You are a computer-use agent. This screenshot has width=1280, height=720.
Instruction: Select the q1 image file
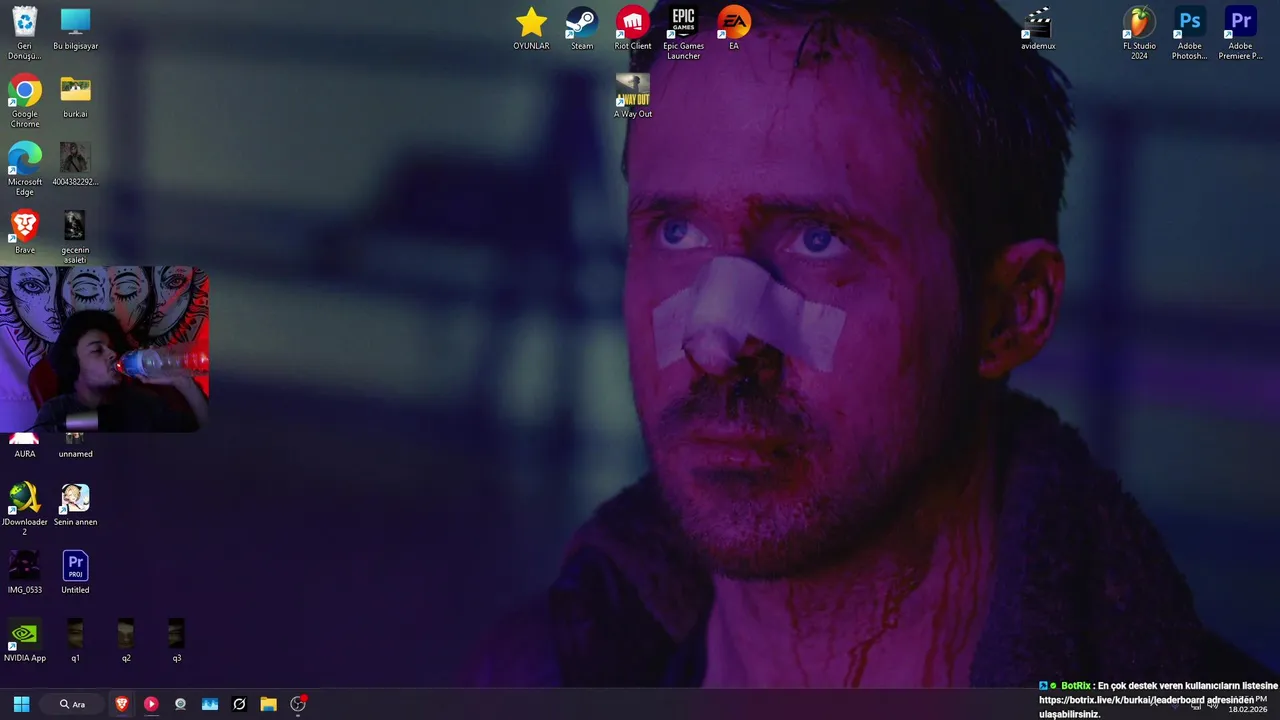[75, 641]
